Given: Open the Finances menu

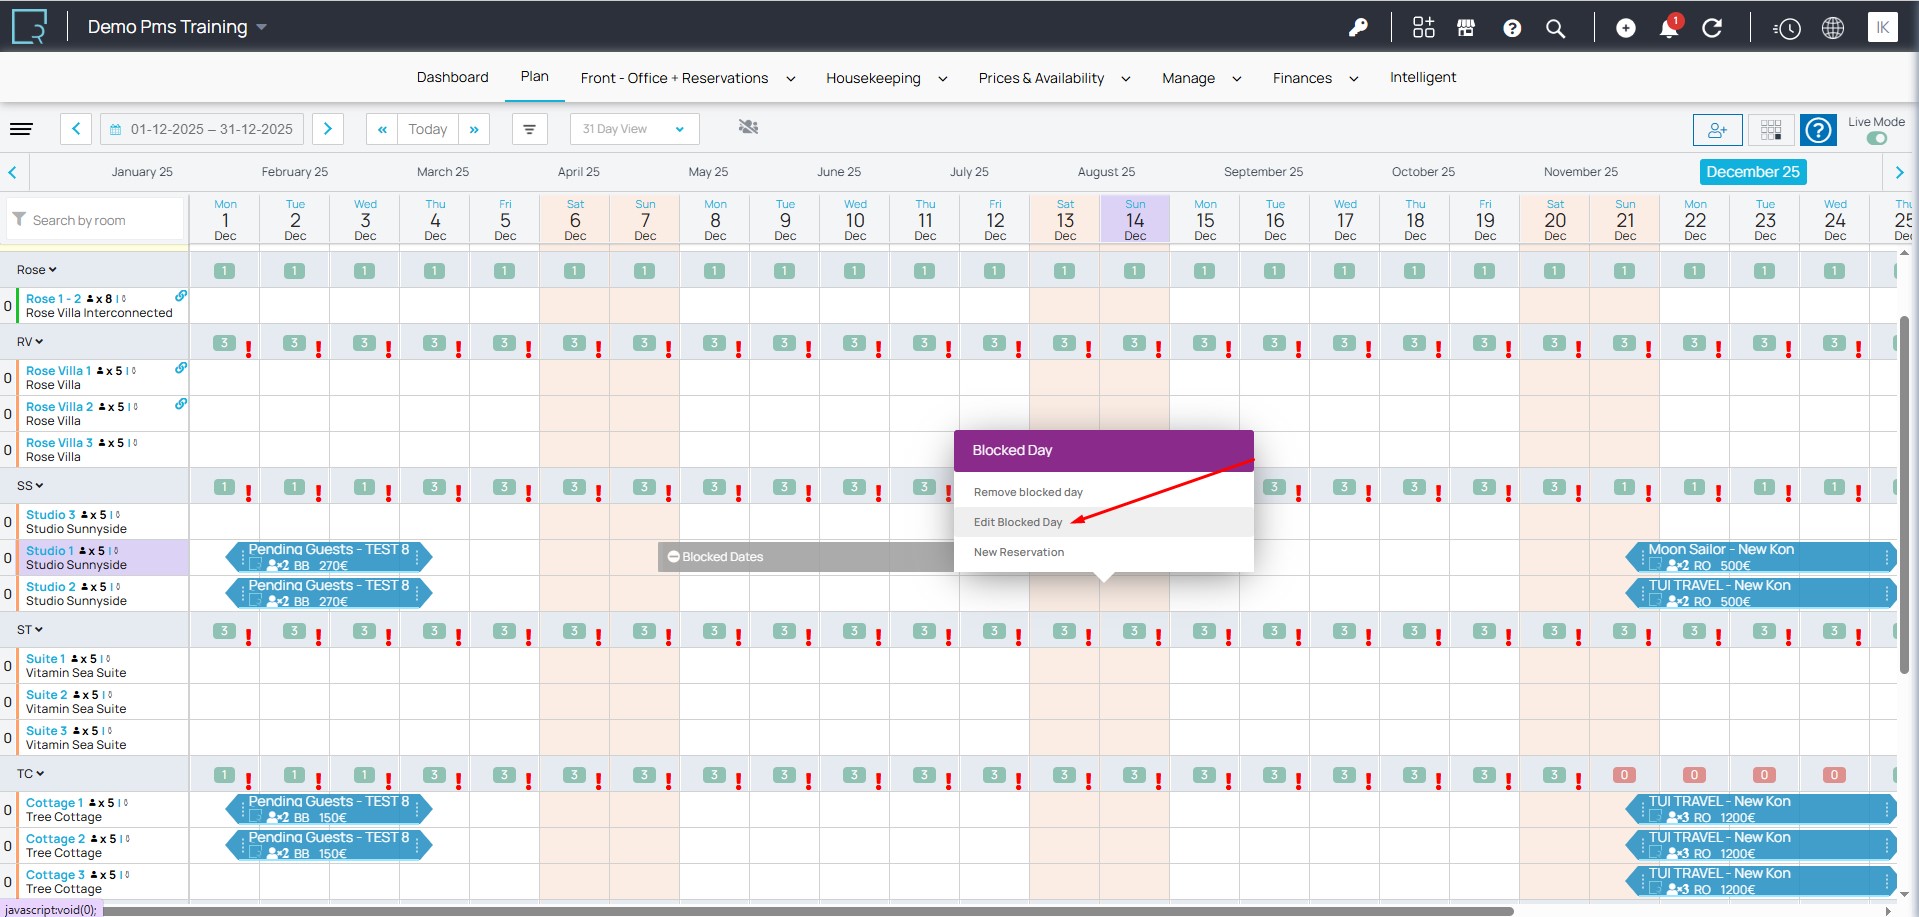Looking at the screenshot, I should [x=1315, y=78].
